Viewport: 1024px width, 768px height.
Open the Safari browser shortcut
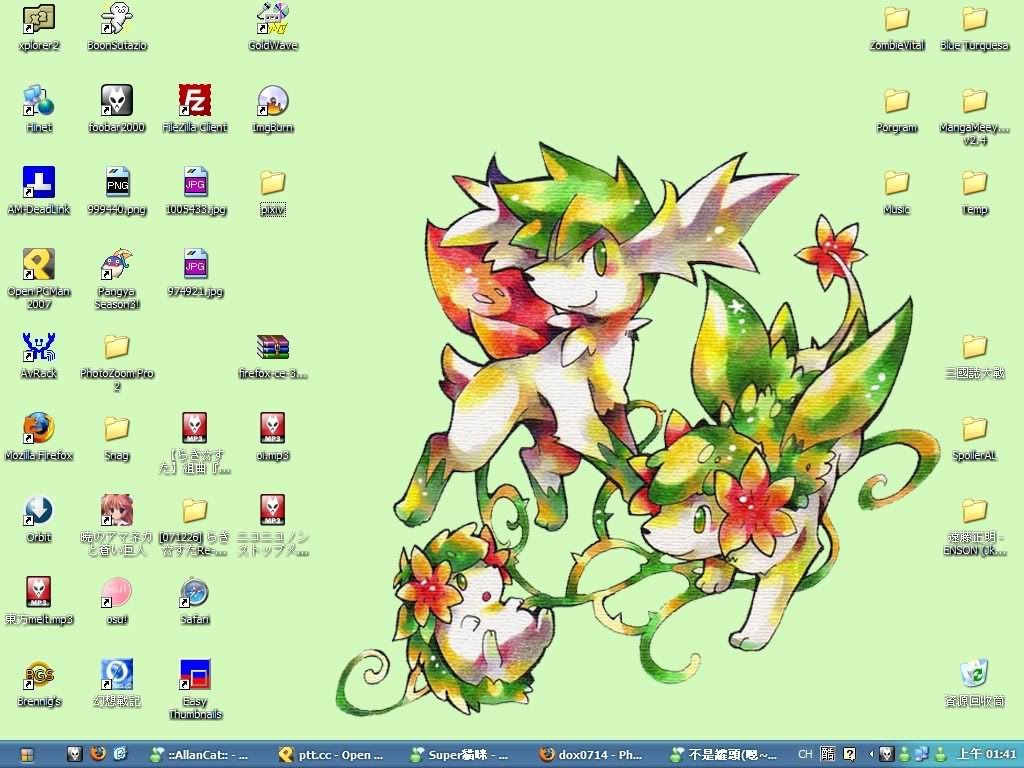194,592
